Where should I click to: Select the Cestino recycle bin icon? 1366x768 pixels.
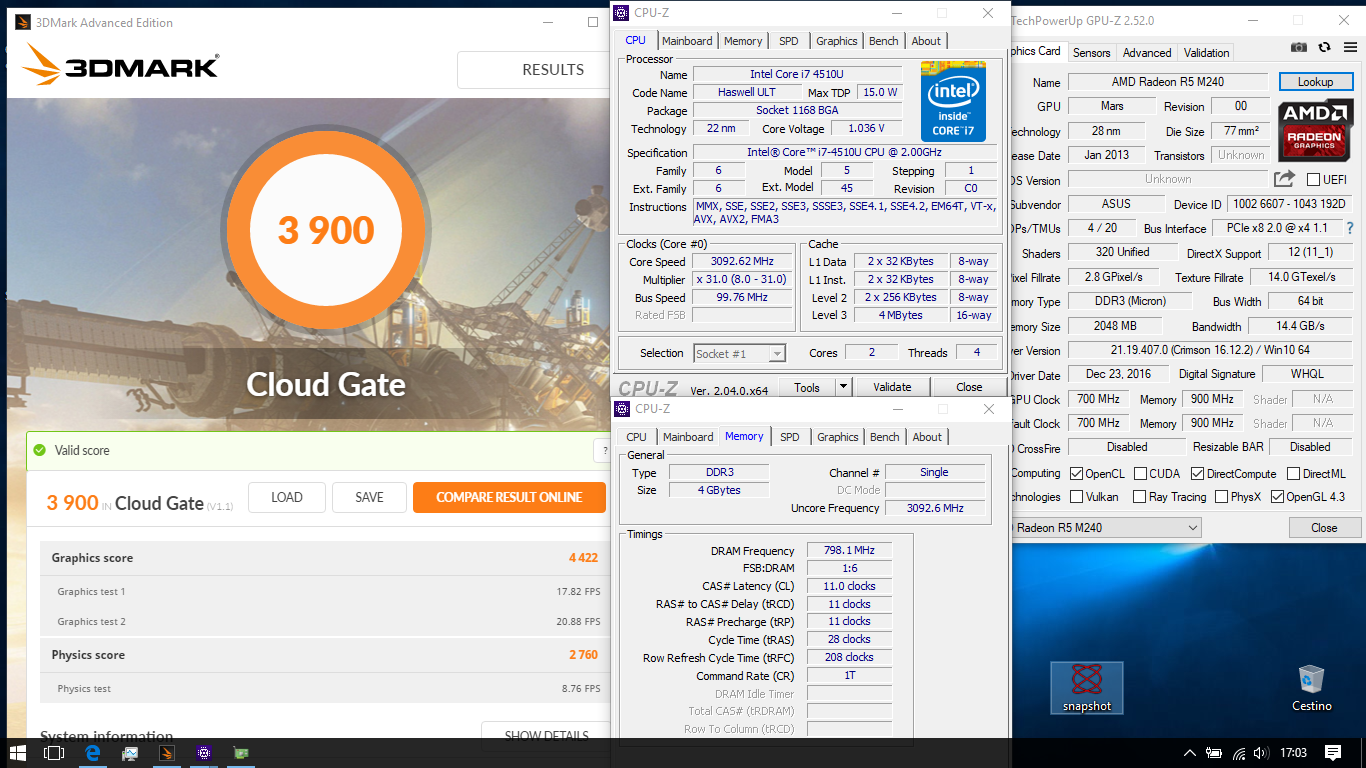(x=1311, y=688)
